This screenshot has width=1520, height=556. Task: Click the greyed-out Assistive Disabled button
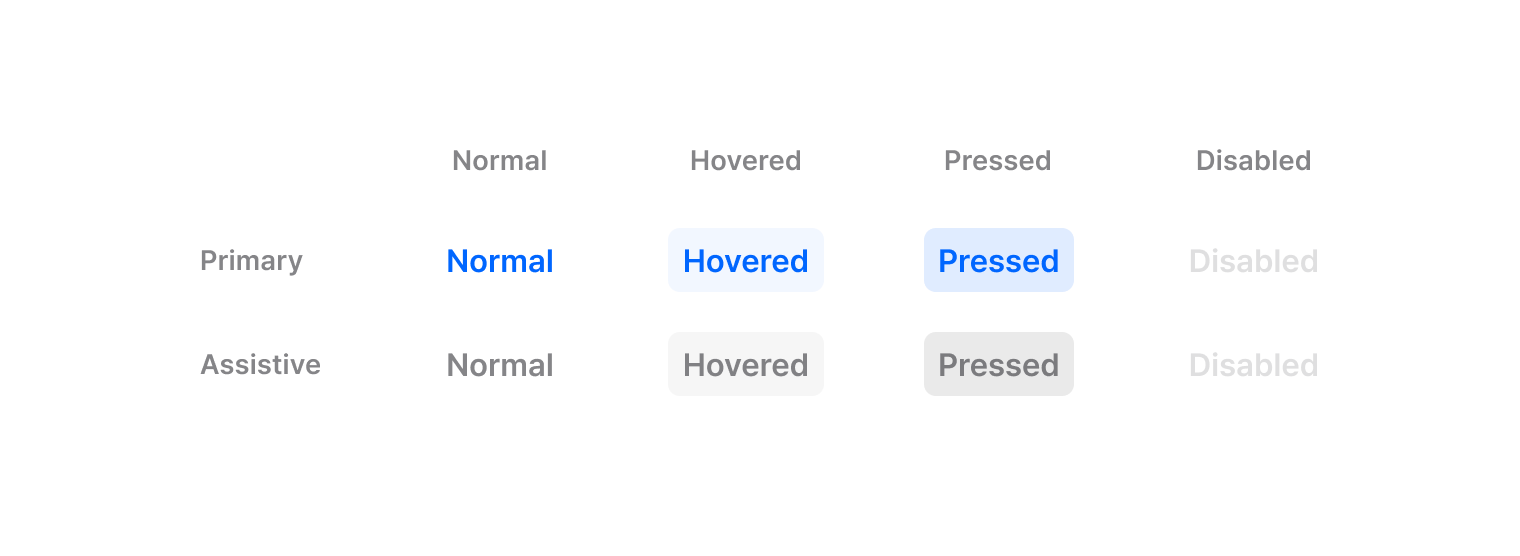pyautogui.click(x=1253, y=365)
